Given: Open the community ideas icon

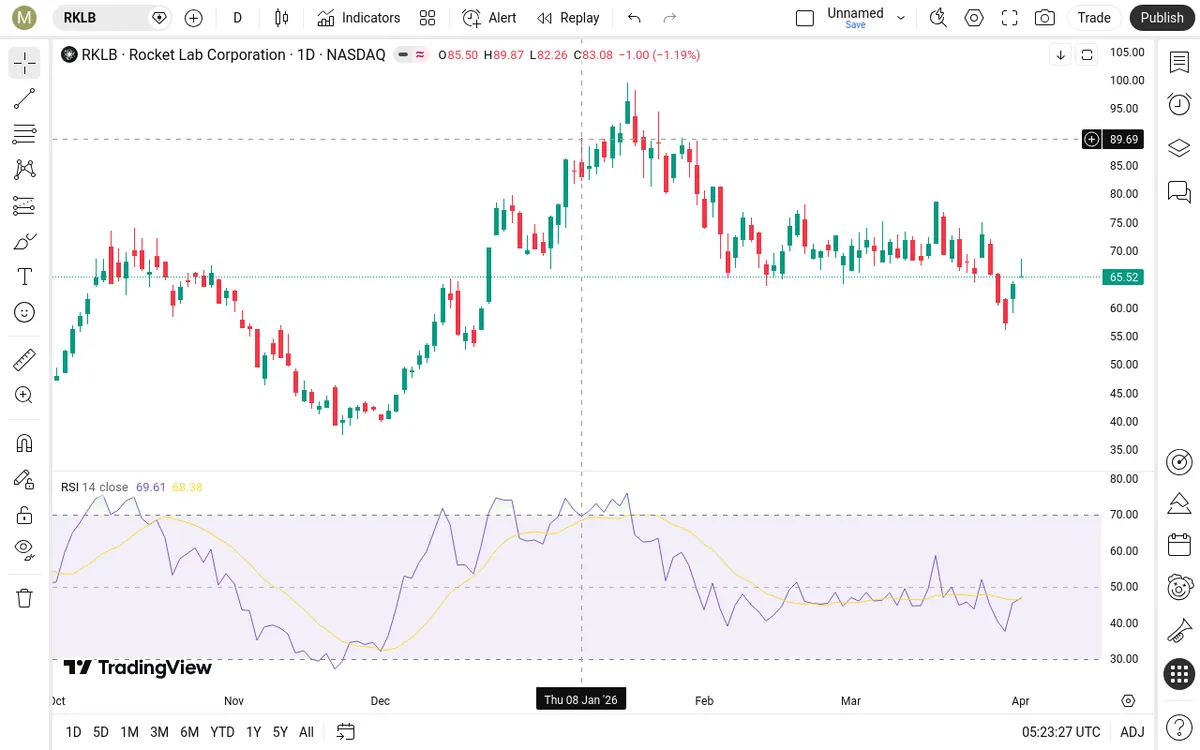Looking at the screenshot, I should 1180,588.
